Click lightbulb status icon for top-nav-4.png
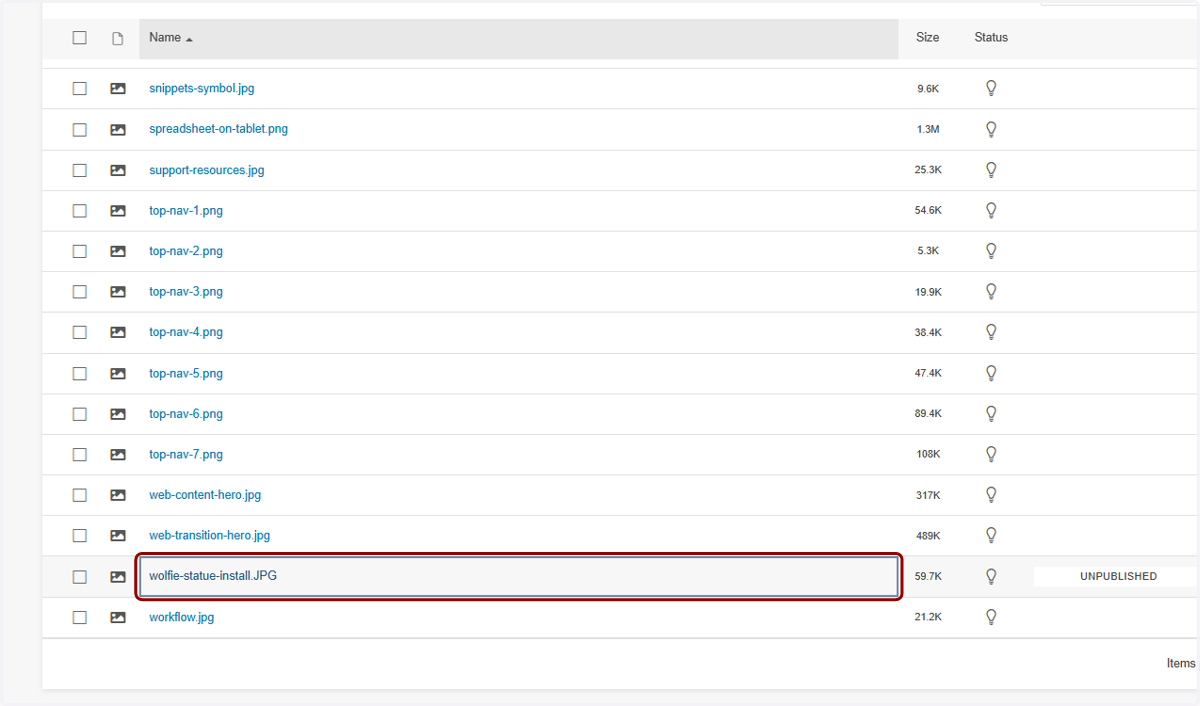This screenshot has height=706, width=1200. (x=991, y=332)
